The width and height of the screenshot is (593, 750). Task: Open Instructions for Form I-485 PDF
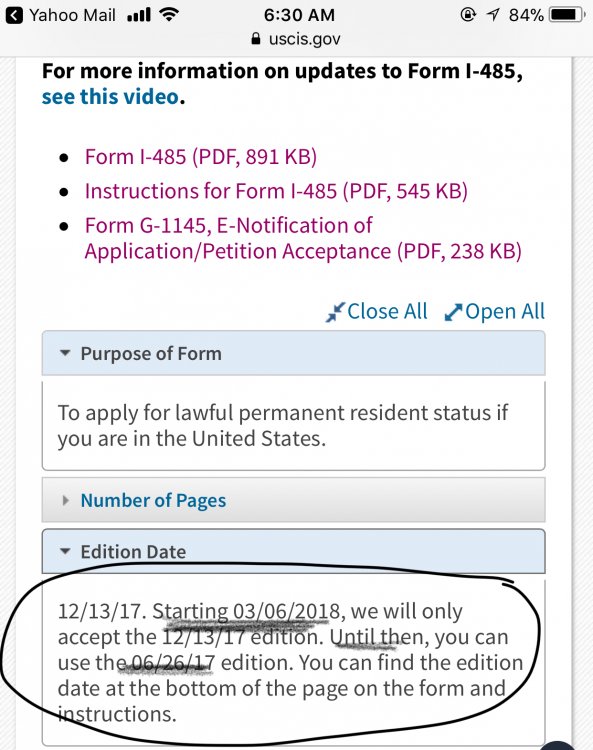point(276,191)
